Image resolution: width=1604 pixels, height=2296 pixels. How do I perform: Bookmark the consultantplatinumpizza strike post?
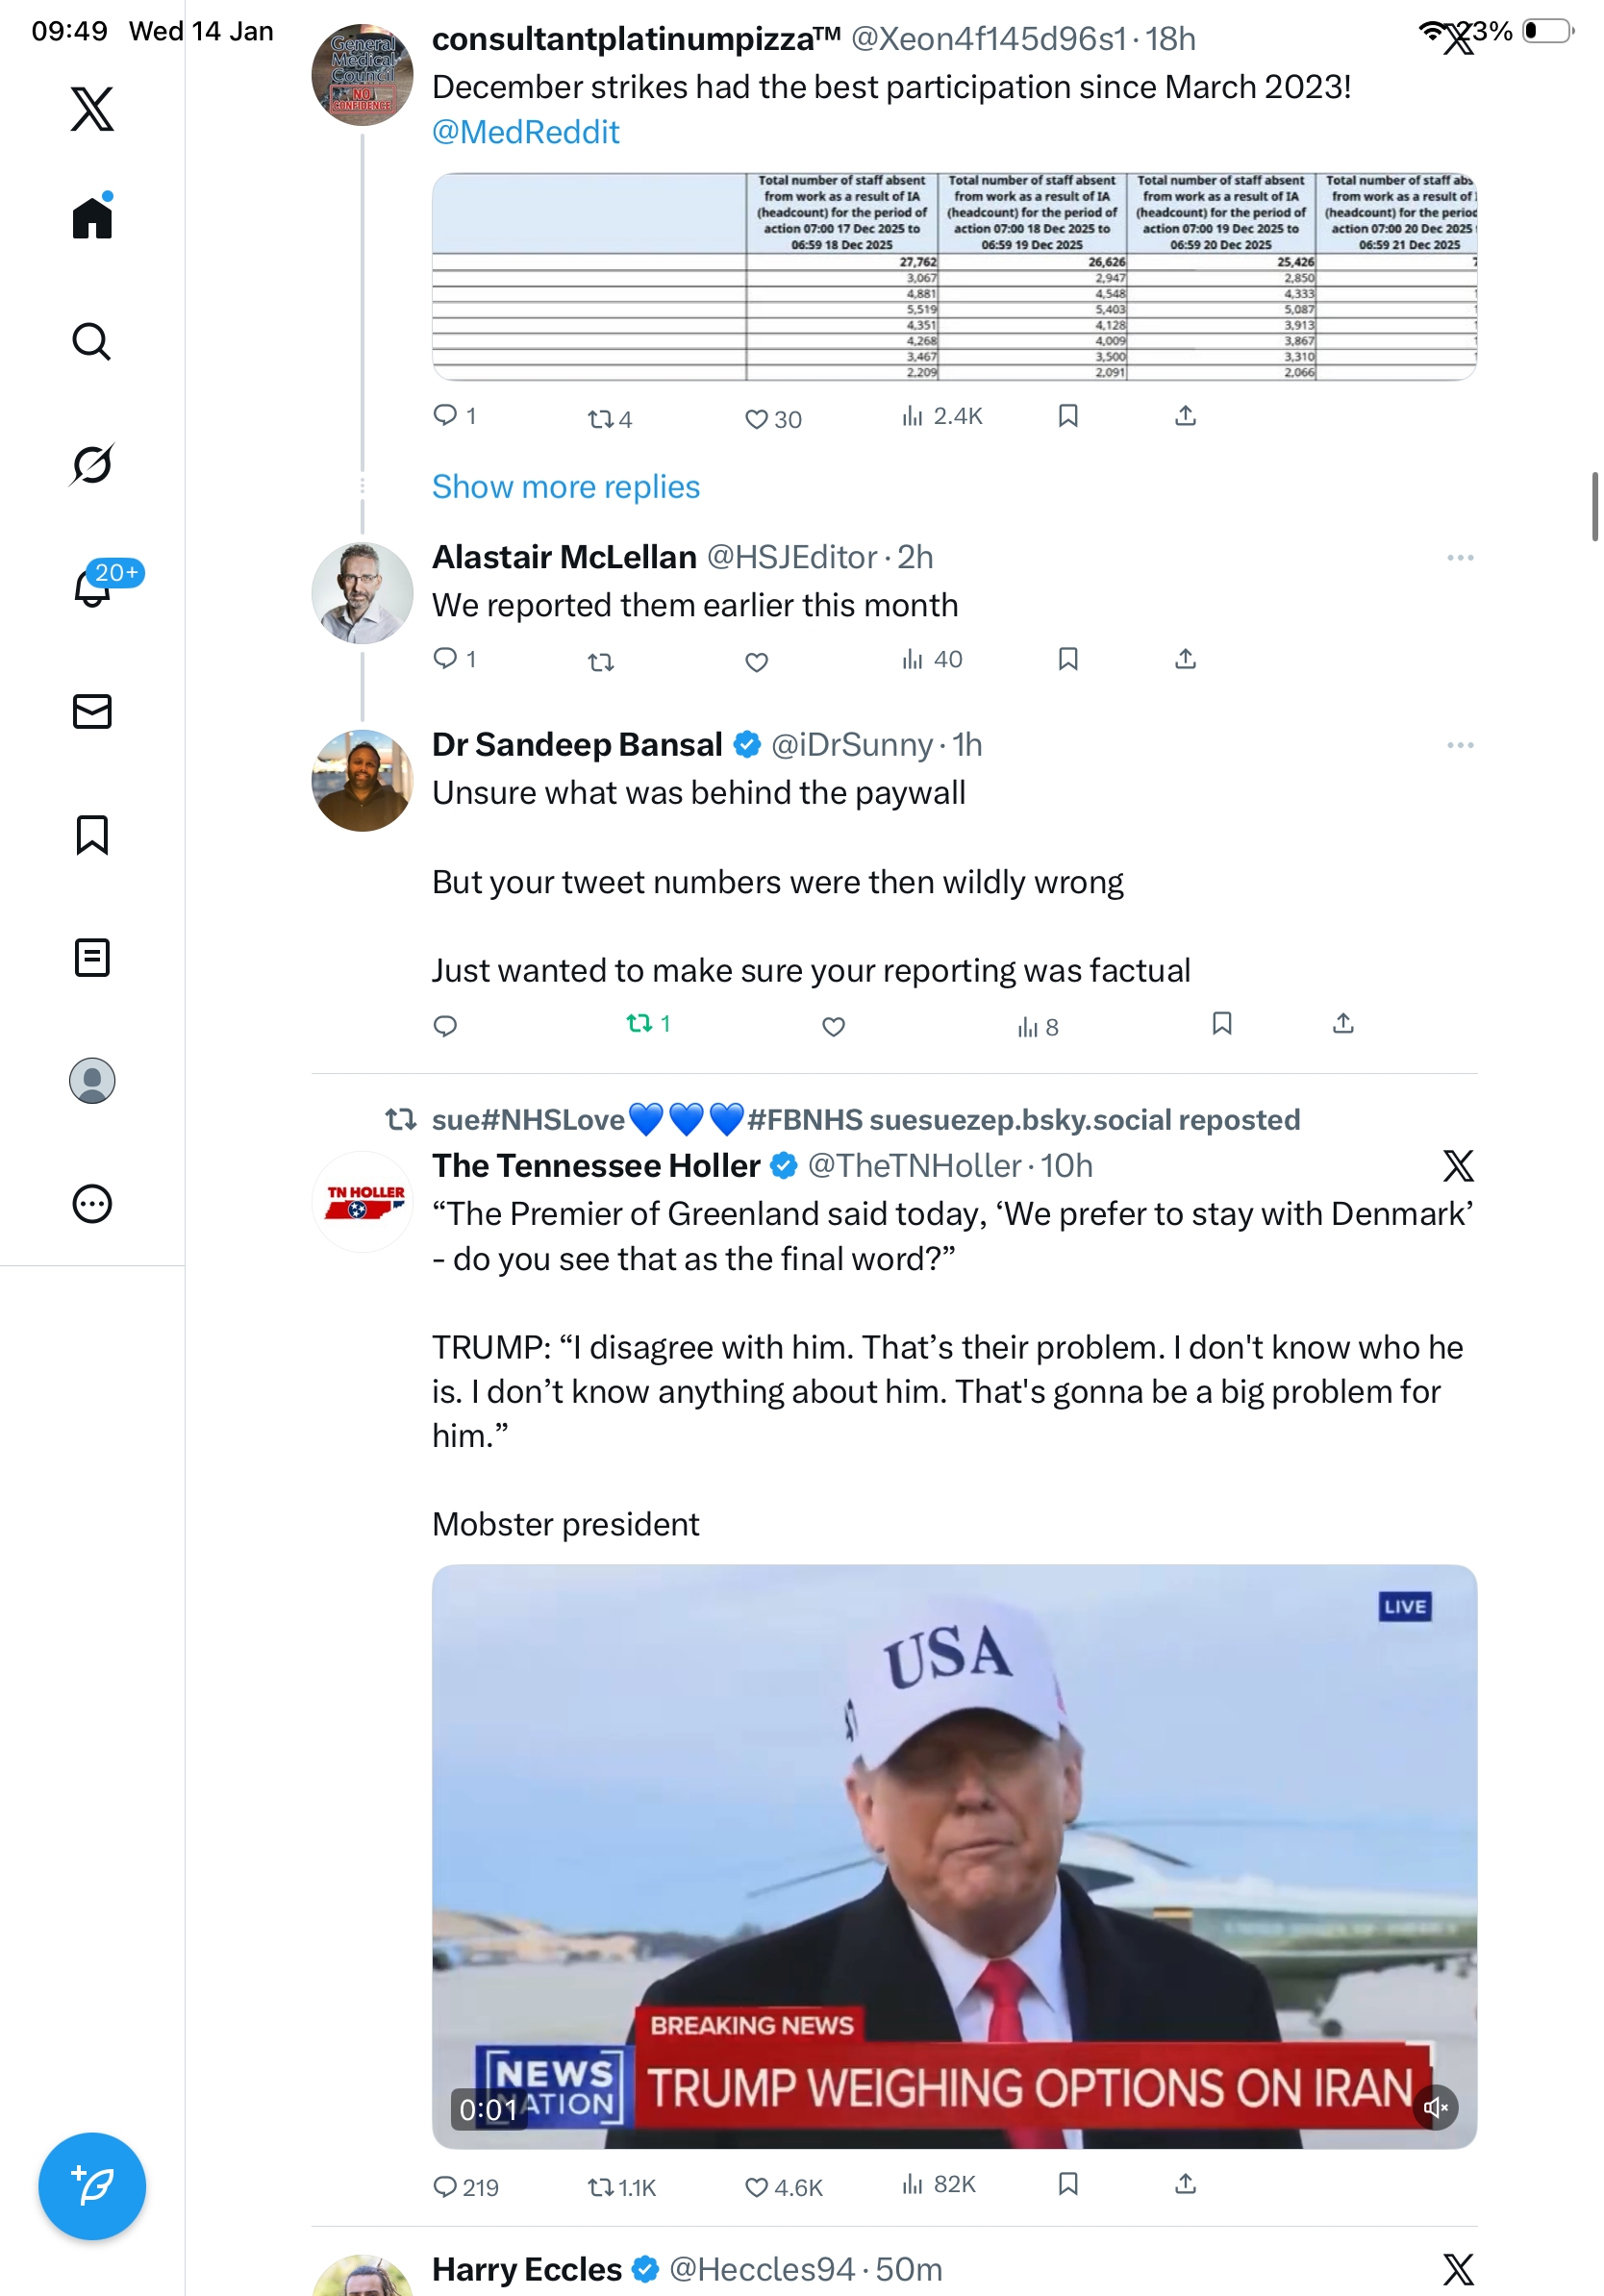pyautogui.click(x=1068, y=416)
